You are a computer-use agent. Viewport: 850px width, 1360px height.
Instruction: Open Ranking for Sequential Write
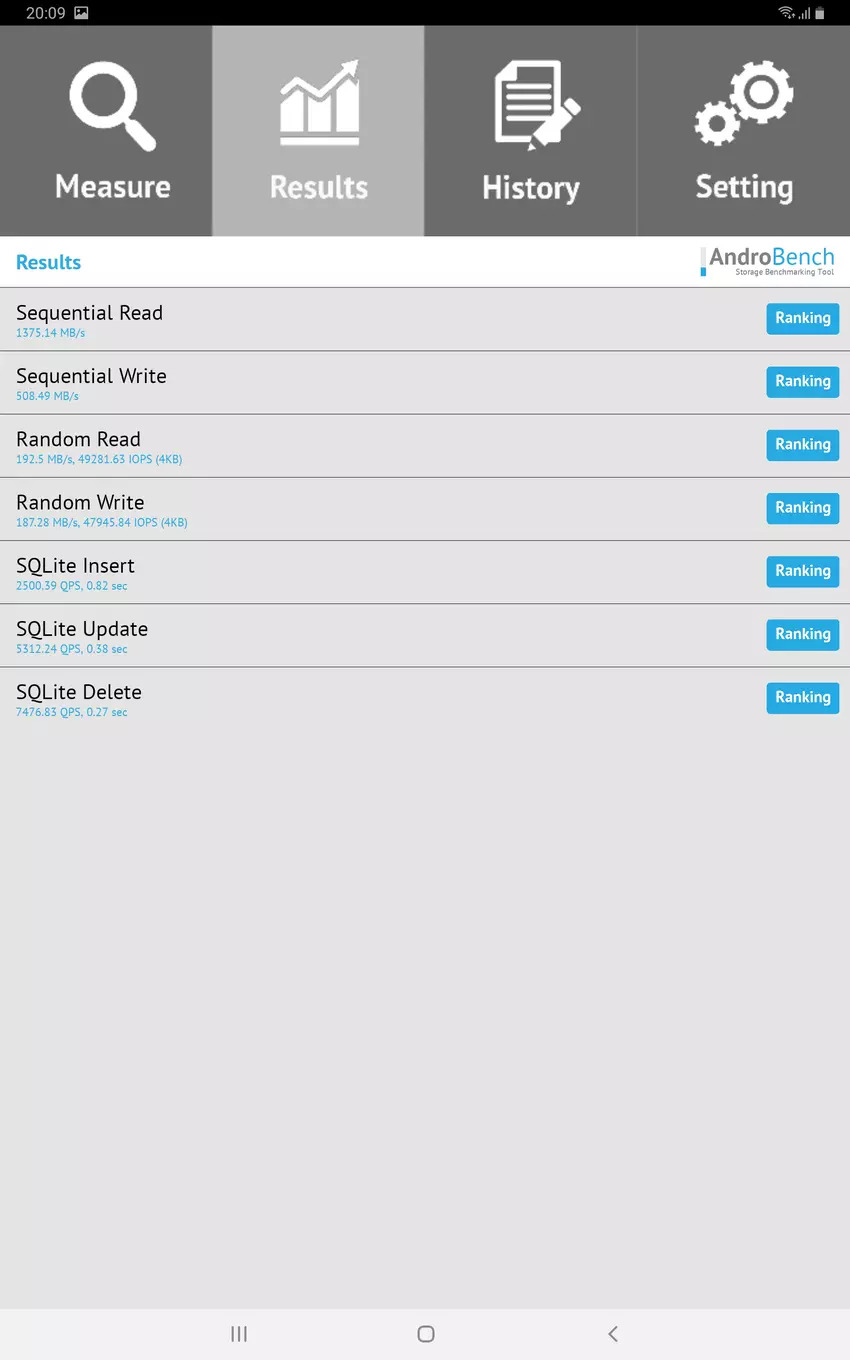[802, 381]
